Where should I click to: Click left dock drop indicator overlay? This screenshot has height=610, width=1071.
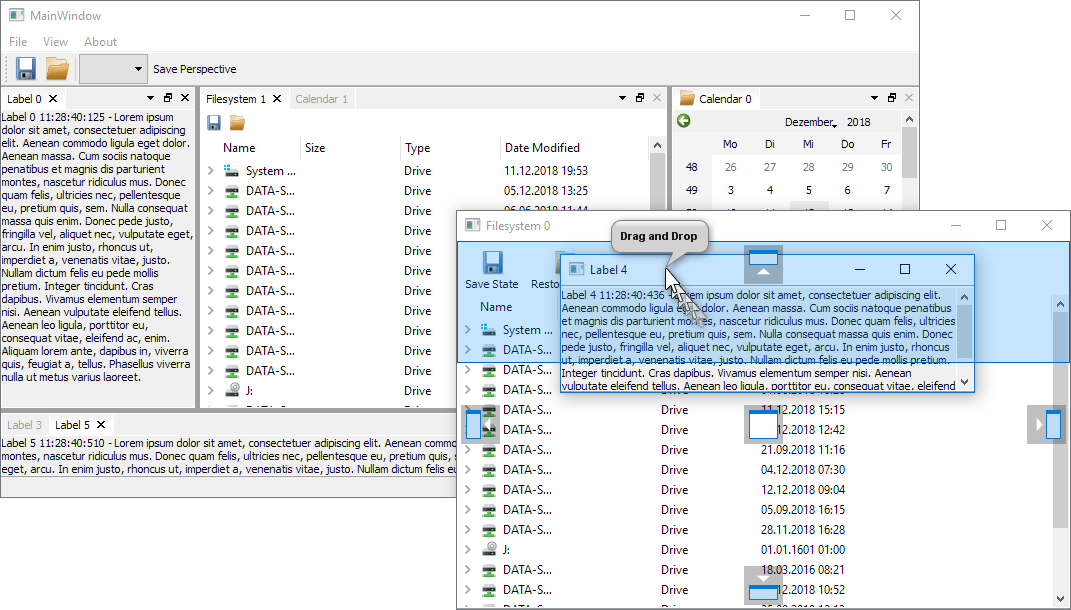pyautogui.click(x=480, y=424)
